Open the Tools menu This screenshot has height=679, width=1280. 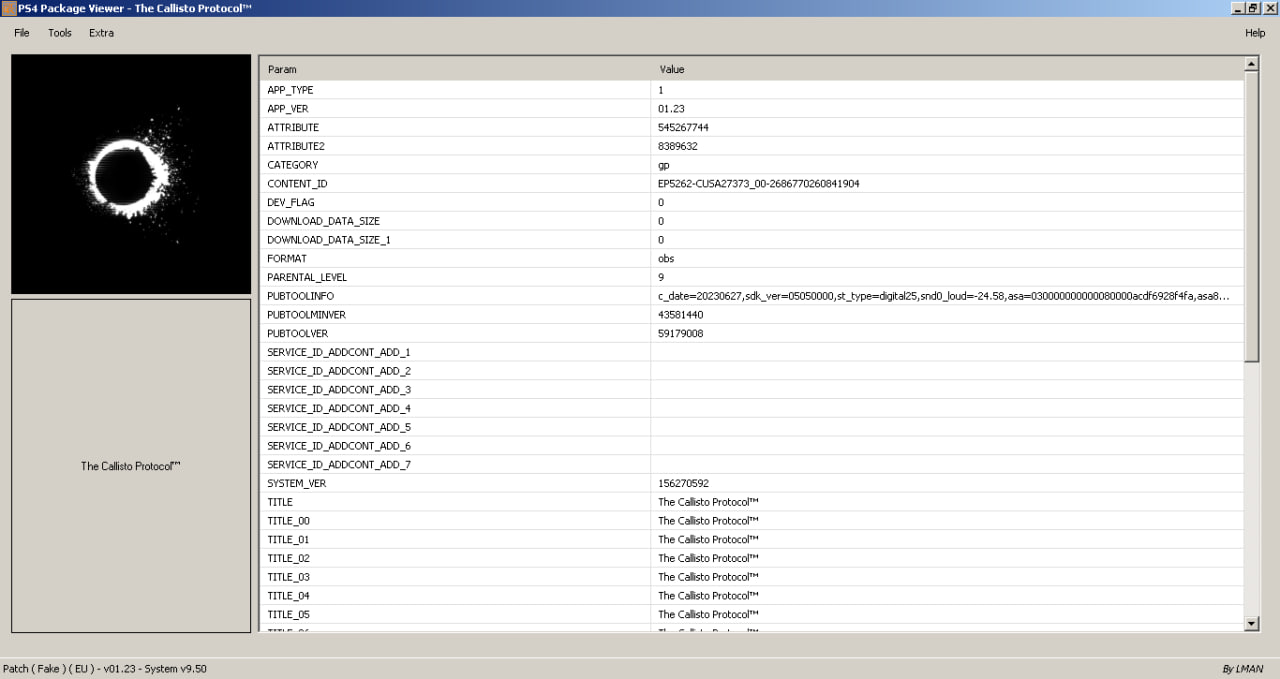click(60, 33)
